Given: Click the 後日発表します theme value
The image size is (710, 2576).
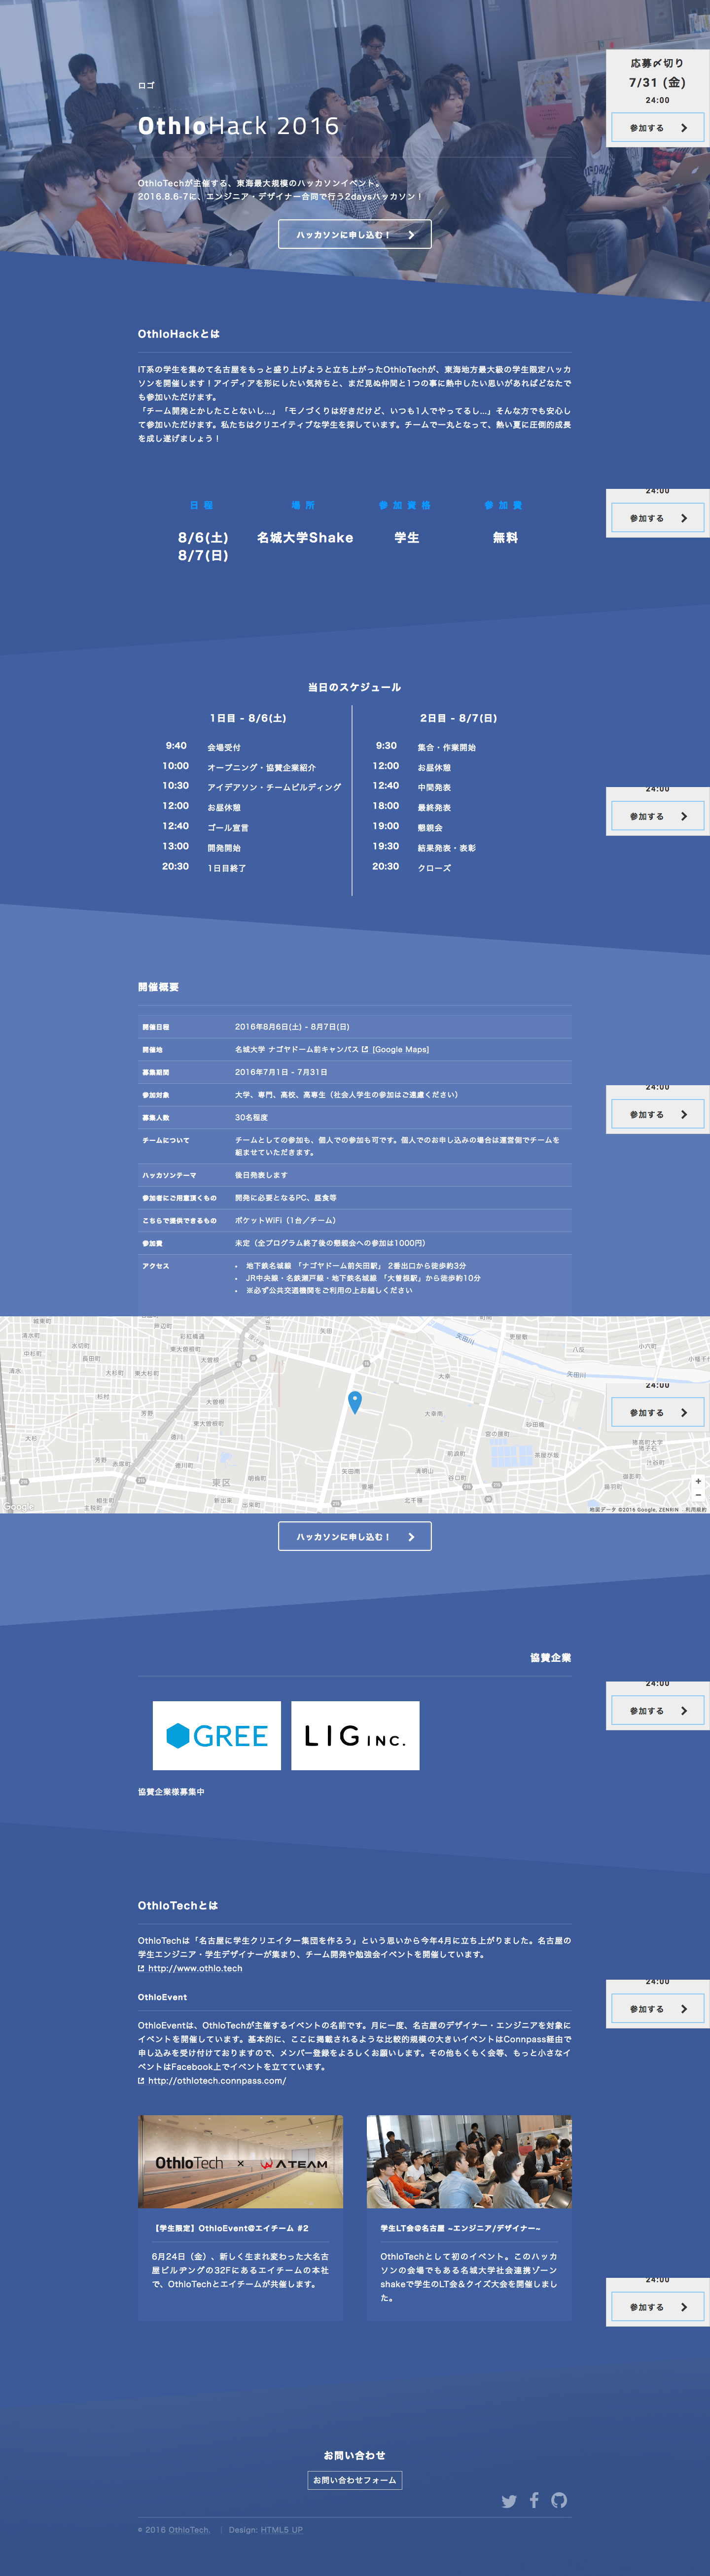Looking at the screenshot, I should tap(261, 1175).
